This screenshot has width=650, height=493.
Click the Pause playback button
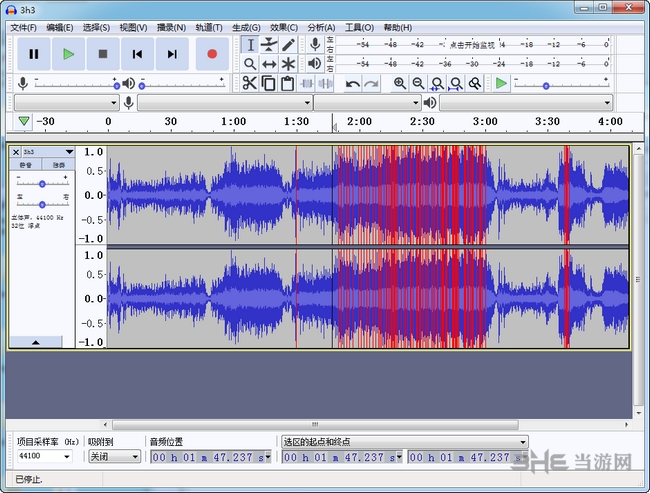(34, 54)
